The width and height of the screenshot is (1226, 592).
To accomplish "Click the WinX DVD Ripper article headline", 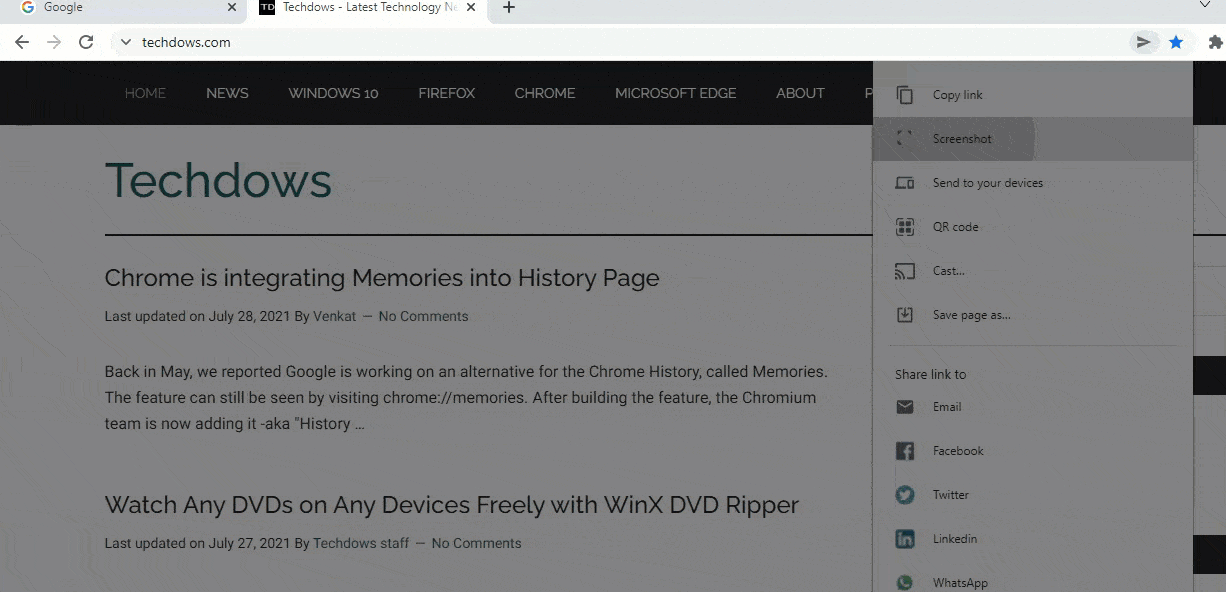I will click(x=451, y=505).
